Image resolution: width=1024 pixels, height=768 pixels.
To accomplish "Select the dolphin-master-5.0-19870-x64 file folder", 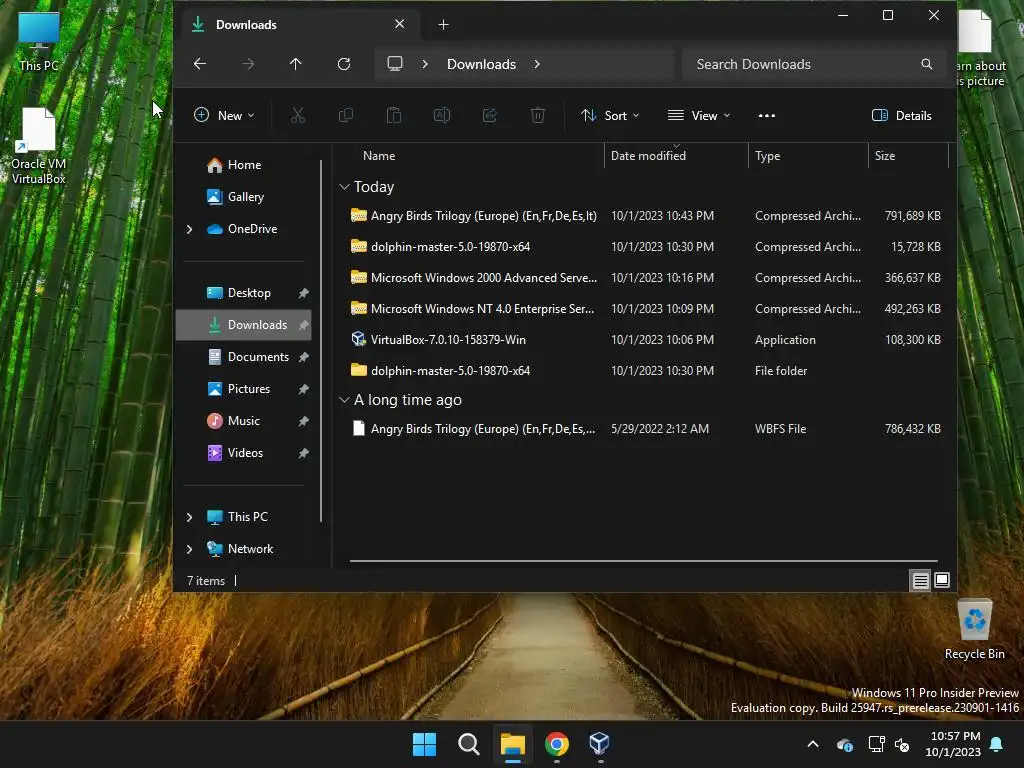I will coord(645,371).
